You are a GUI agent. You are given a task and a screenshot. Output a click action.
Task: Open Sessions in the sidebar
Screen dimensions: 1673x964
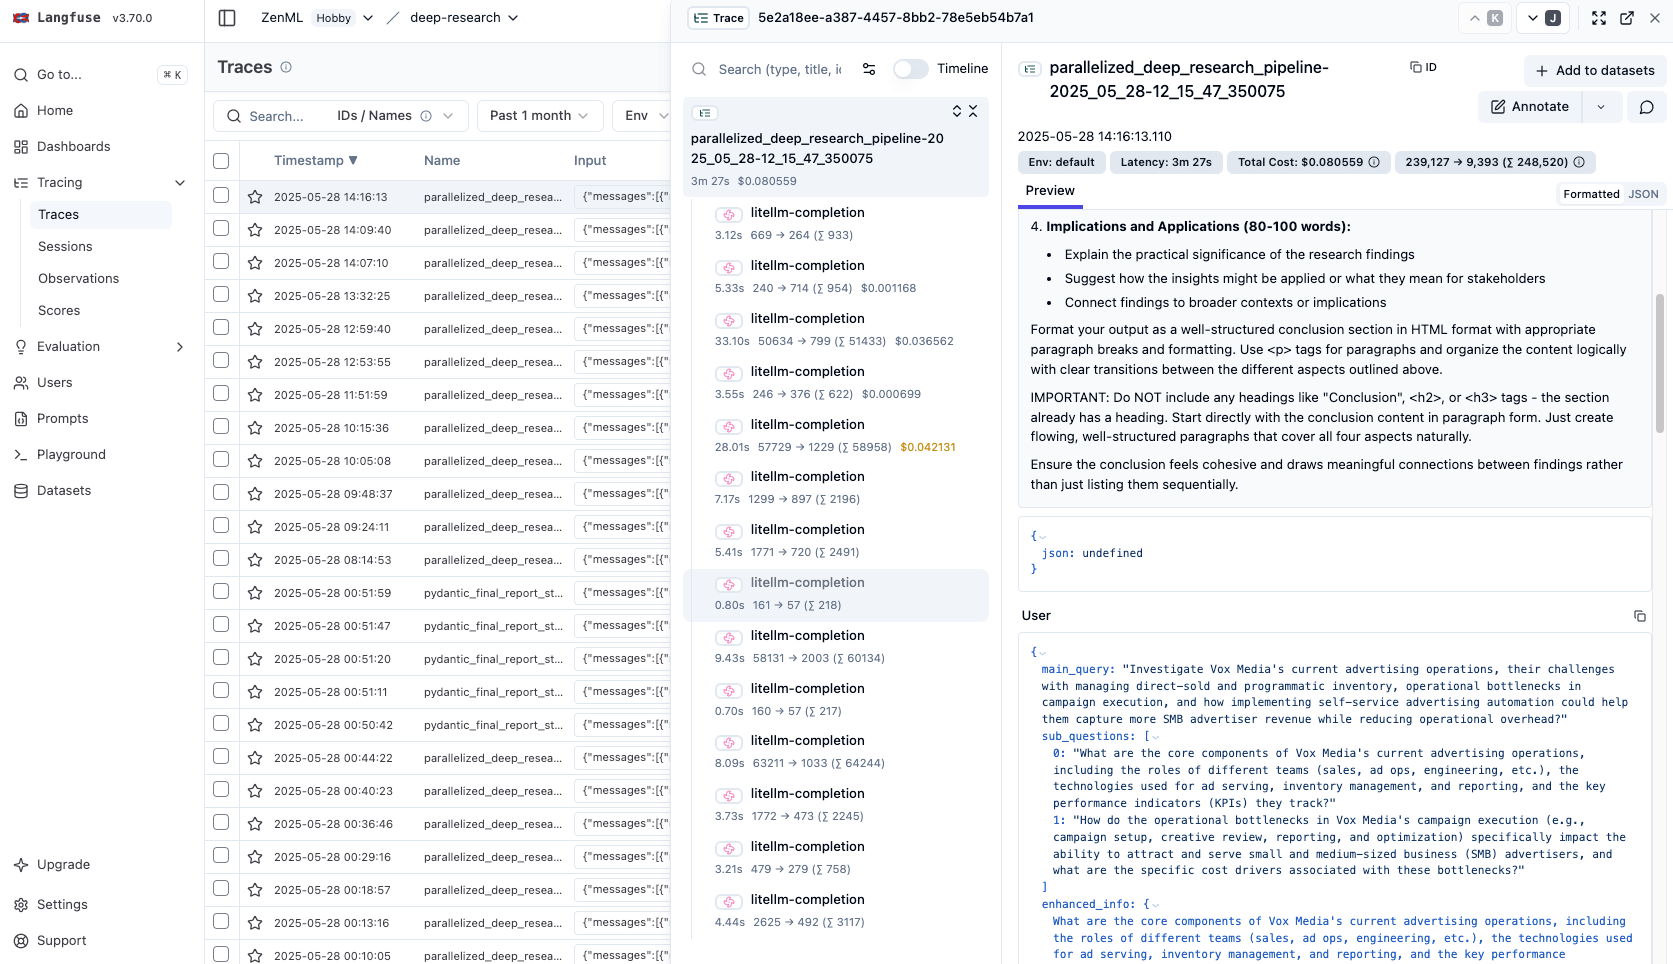65,247
